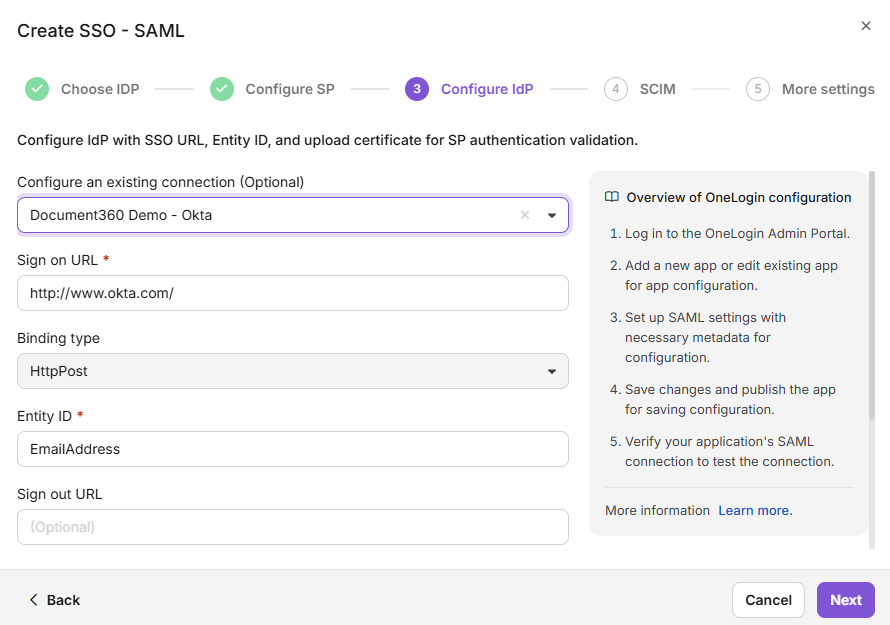
Task: Select the Configure IdP step label
Action: [487, 89]
